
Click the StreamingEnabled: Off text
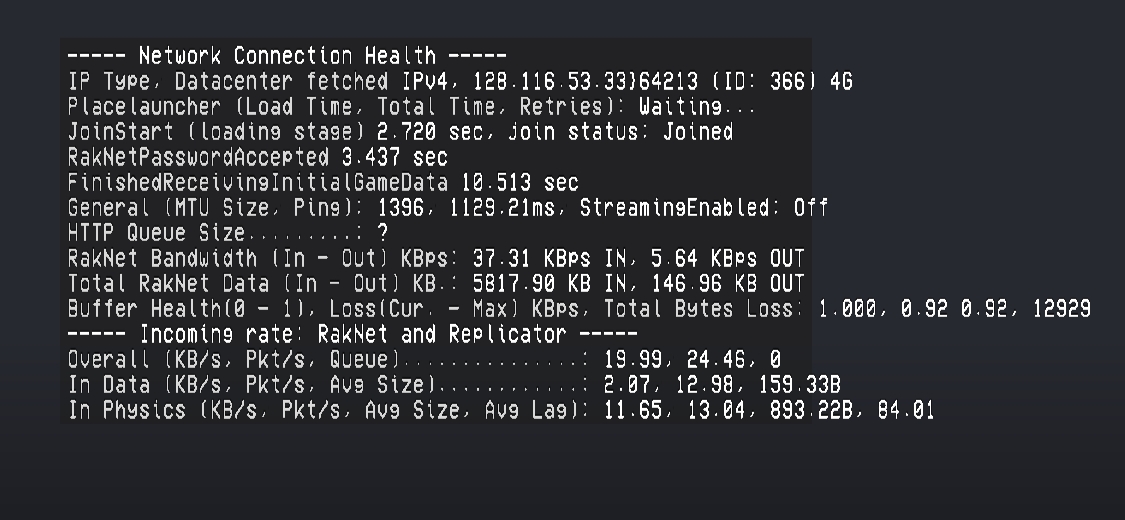(x=704, y=208)
